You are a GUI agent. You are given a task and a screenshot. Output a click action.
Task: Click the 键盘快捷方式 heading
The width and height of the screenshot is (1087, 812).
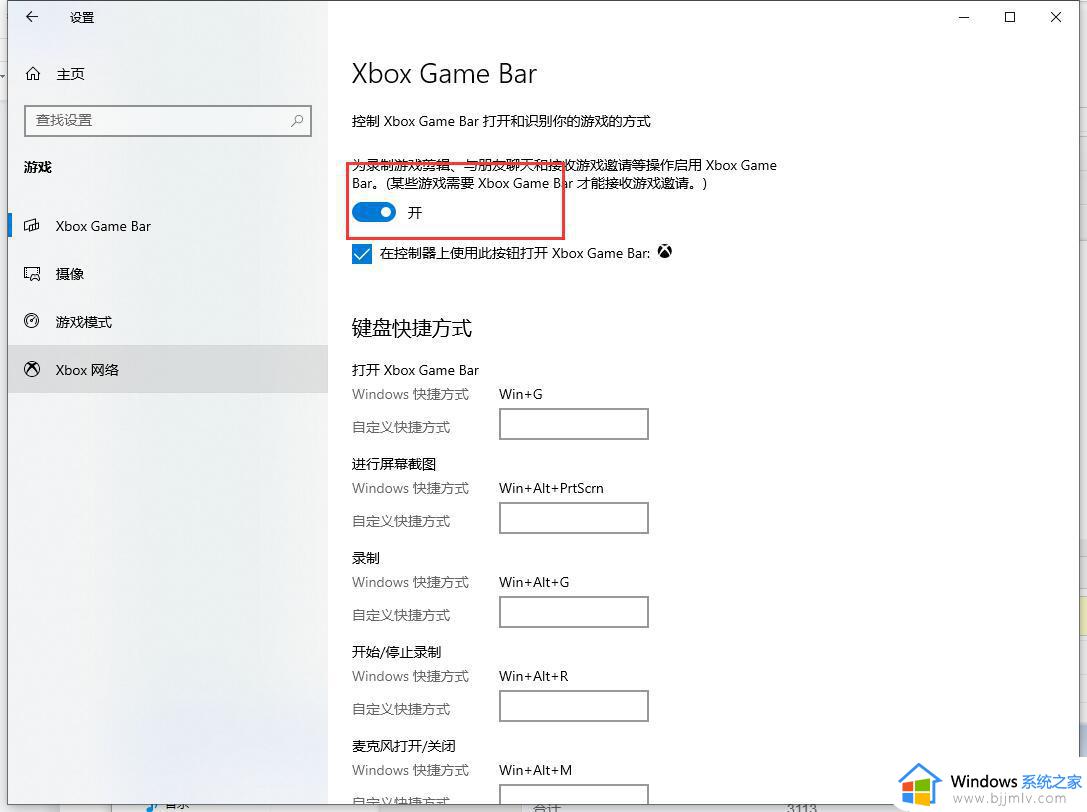412,328
